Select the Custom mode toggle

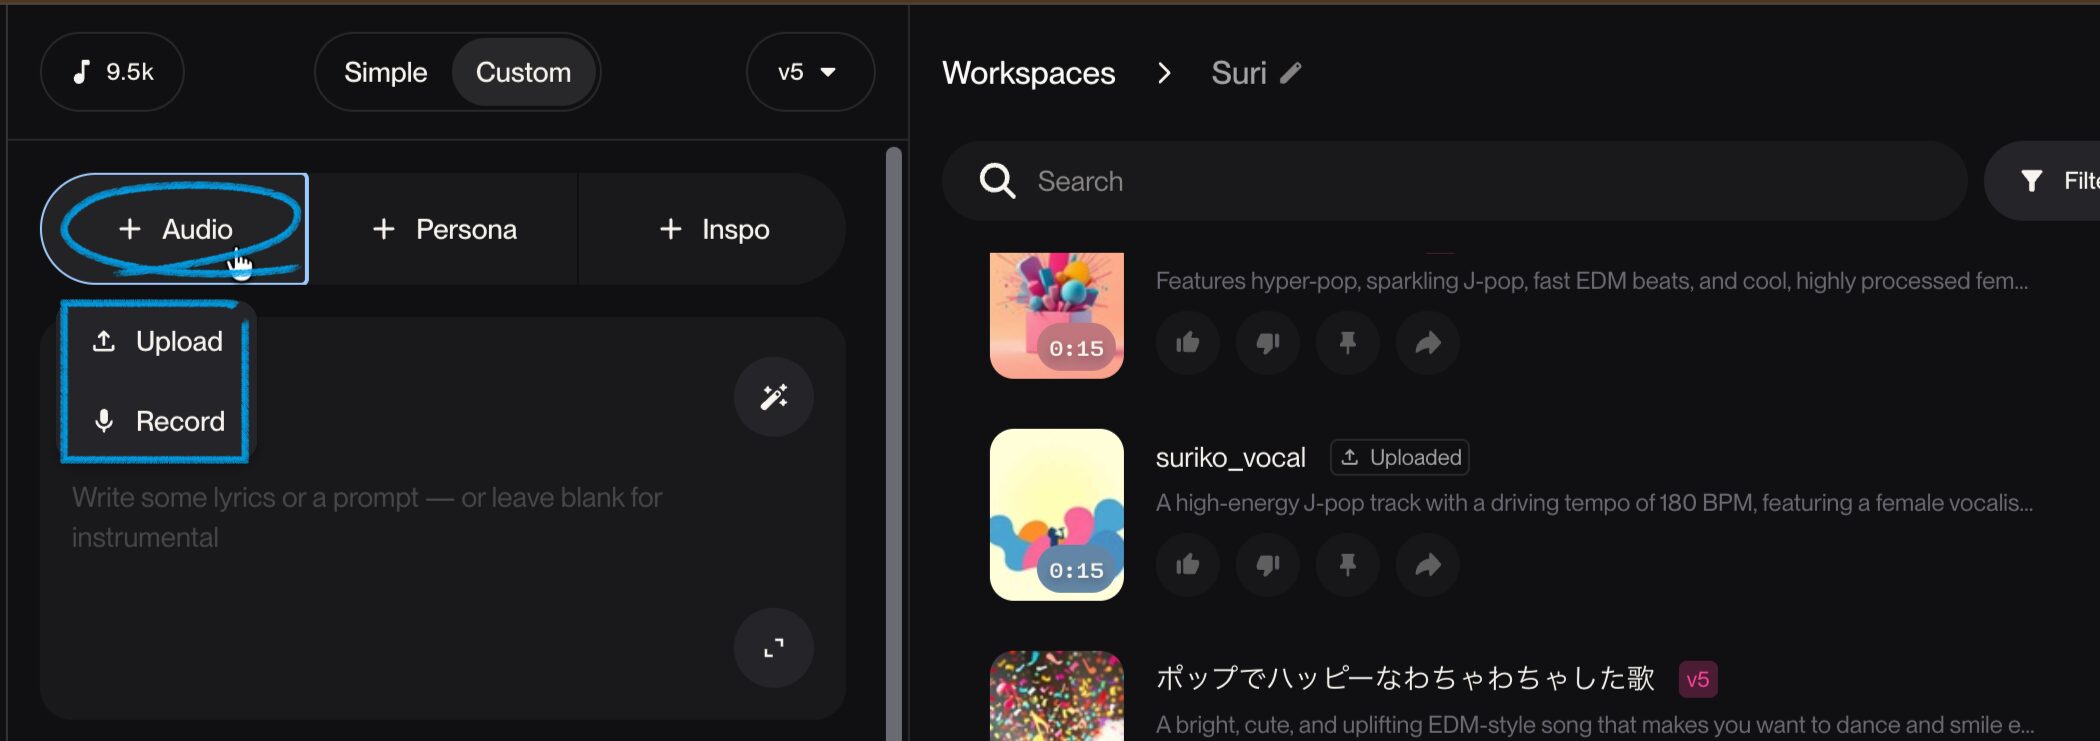coord(523,72)
